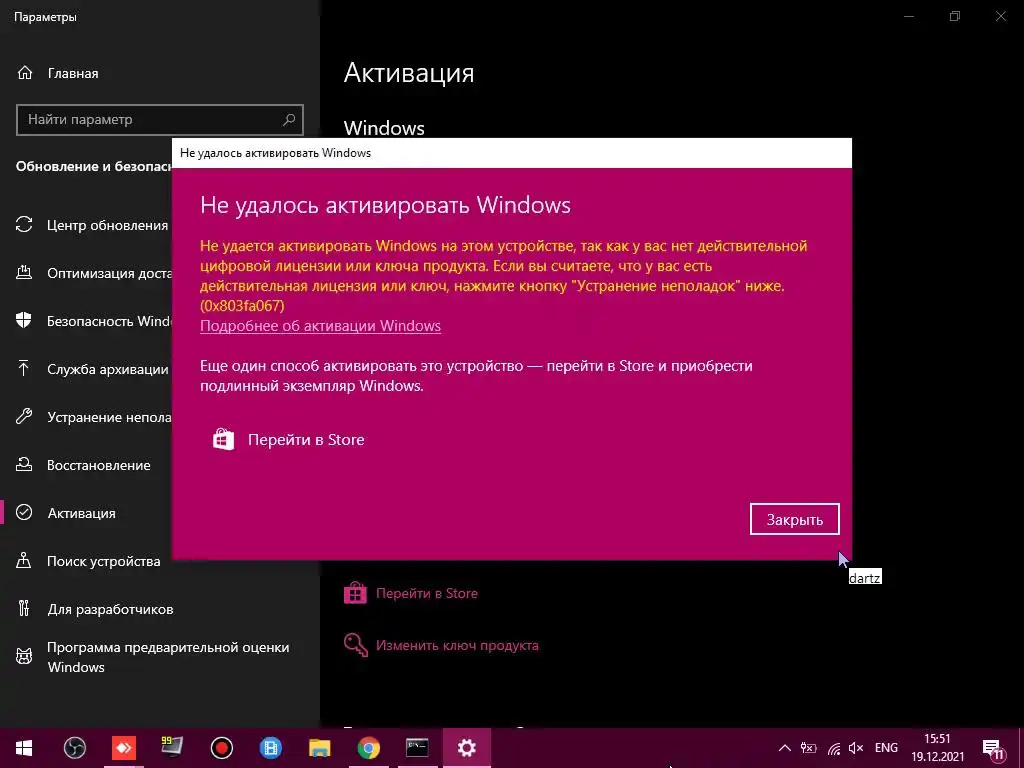Open Перейти в Store inside the dialog
This screenshot has height=768, width=1024.
(x=288, y=440)
